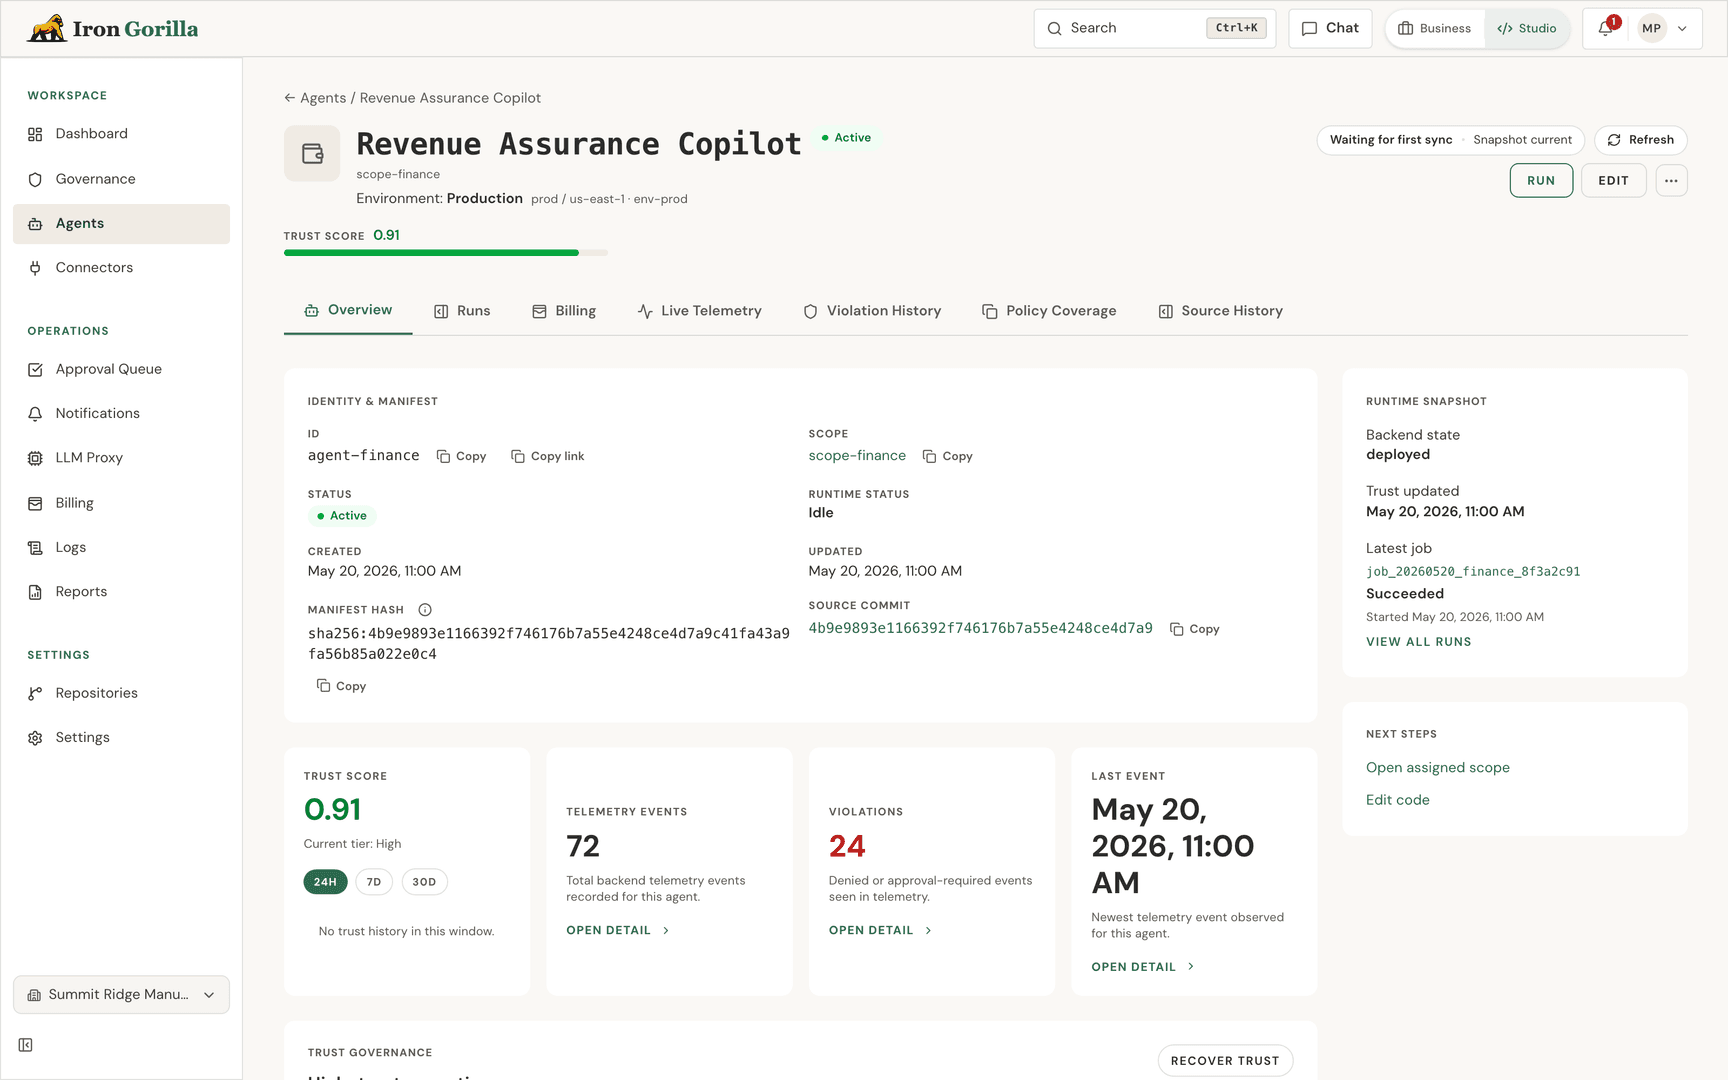Go back using the Agents breadcrumb arrow
The height and width of the screenshot is (1080, 1728).
[x=289, y=98]
